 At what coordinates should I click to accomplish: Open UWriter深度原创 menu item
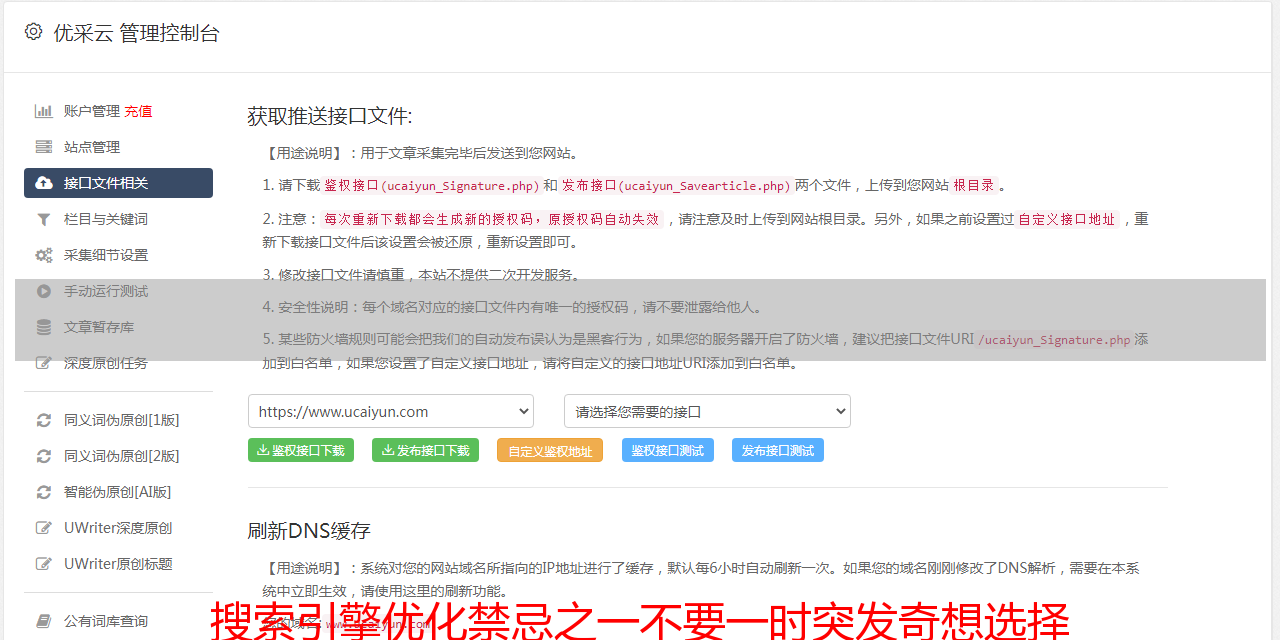point(118,528)
